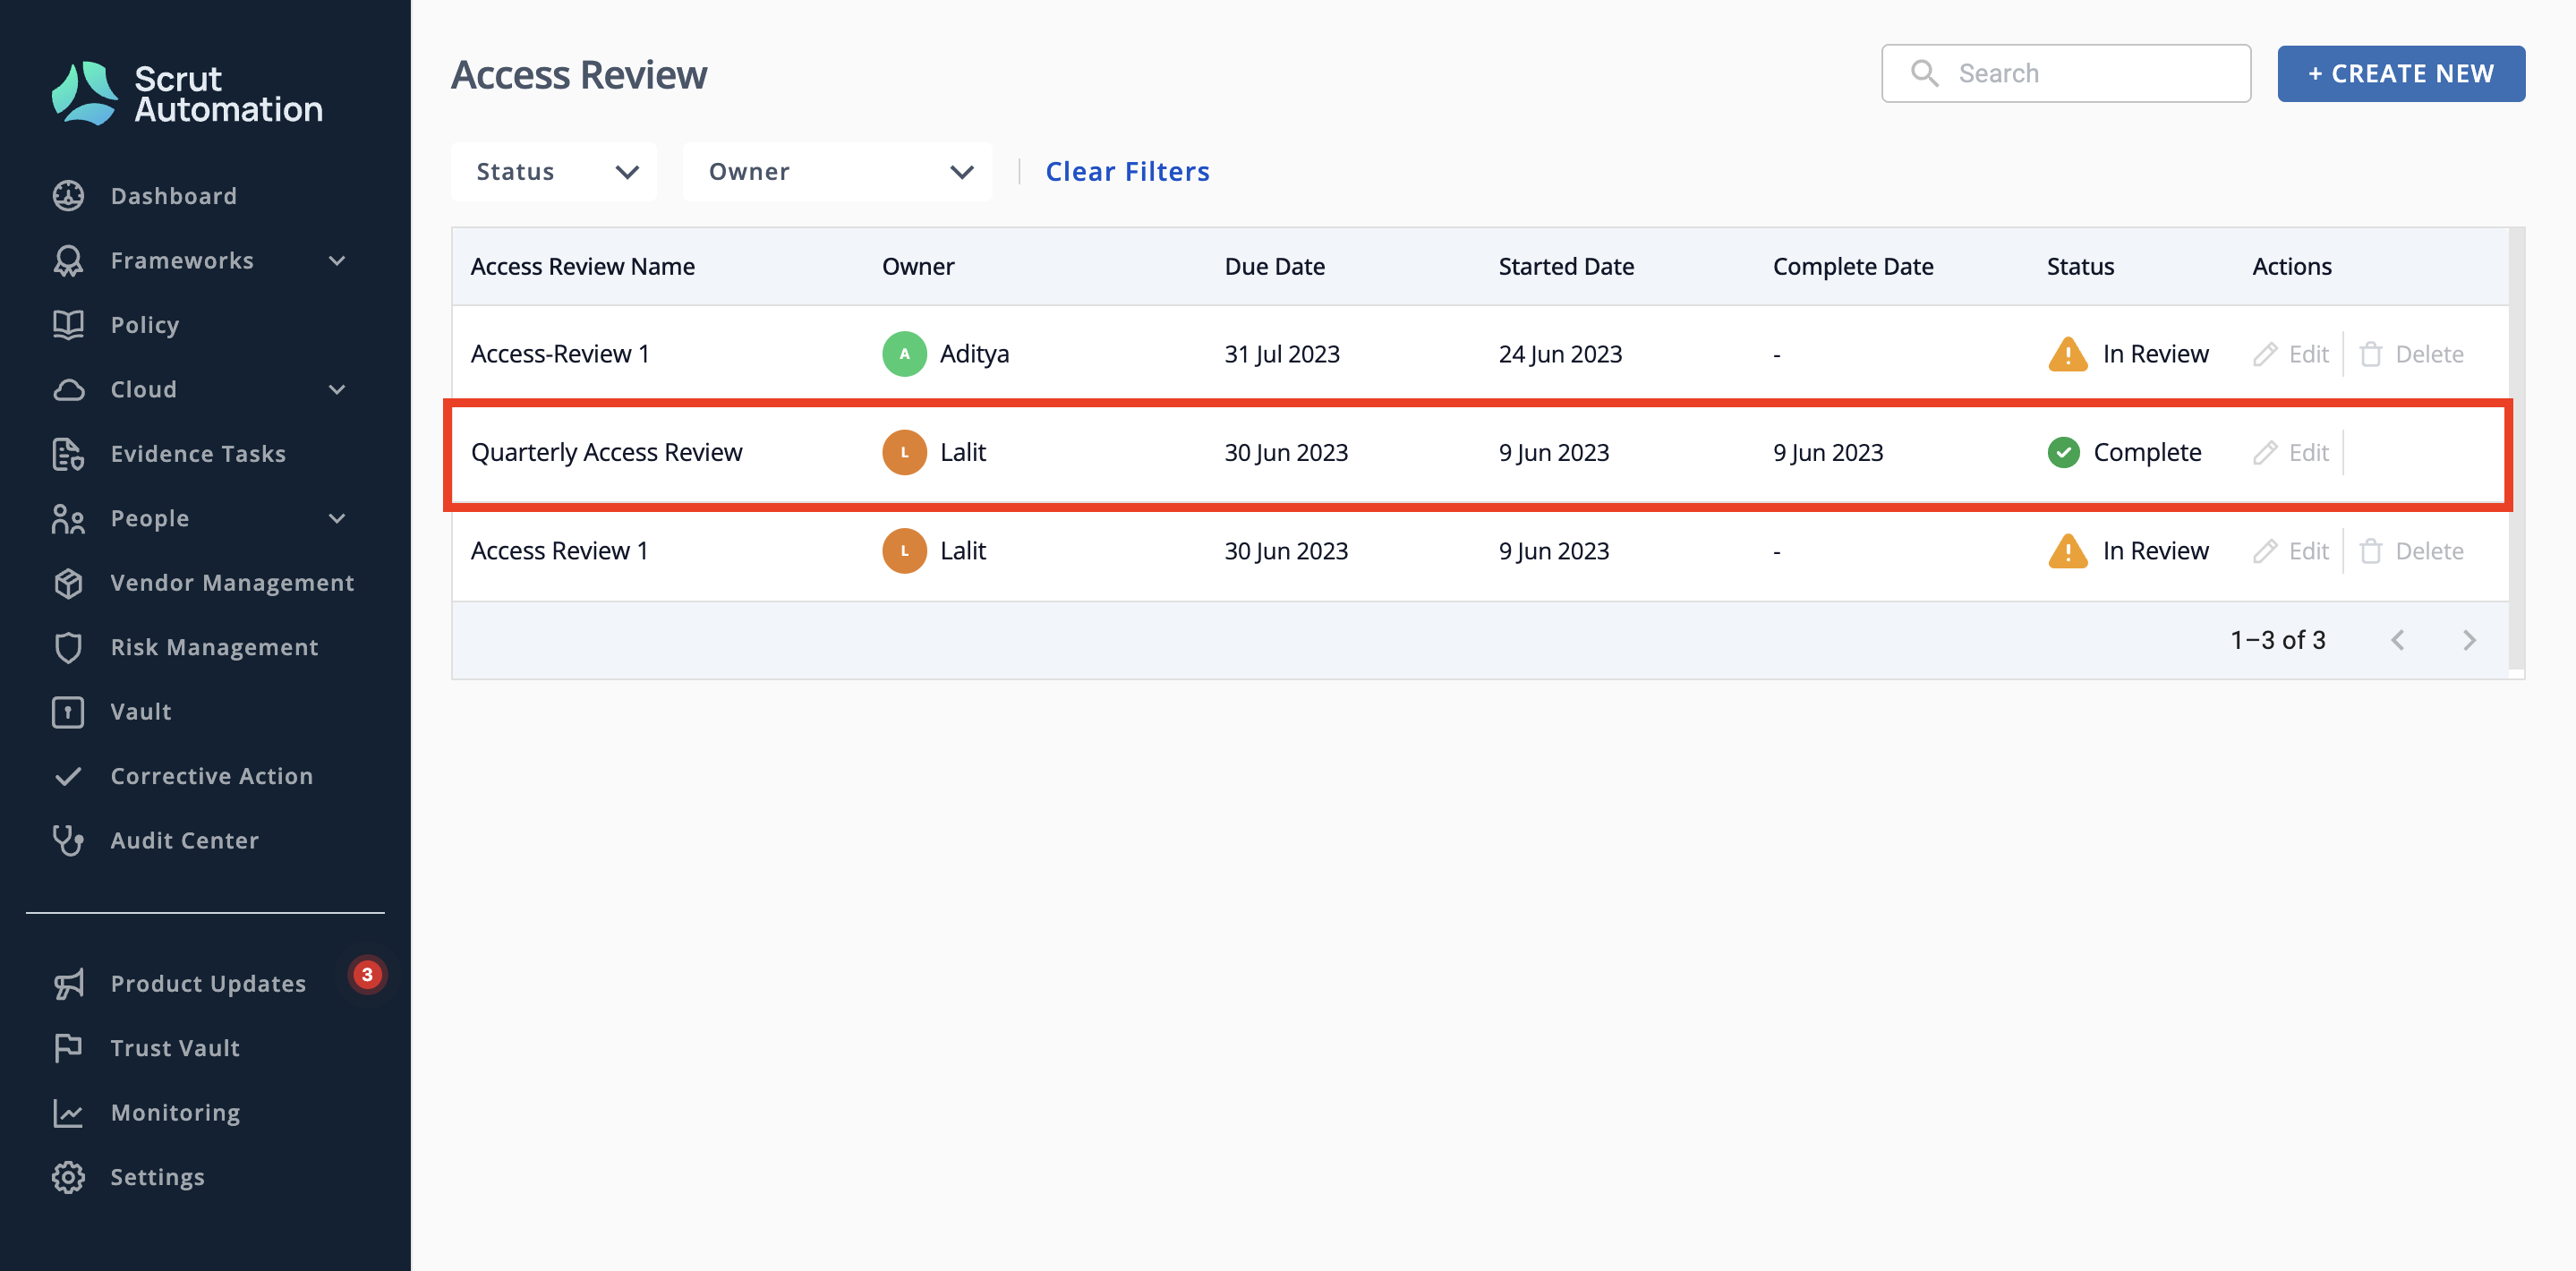This screenshot has height=1271, width=2576.
Task: Delete the Access Review 1 entry by Lalit
Action: (x=2410, y=551)
